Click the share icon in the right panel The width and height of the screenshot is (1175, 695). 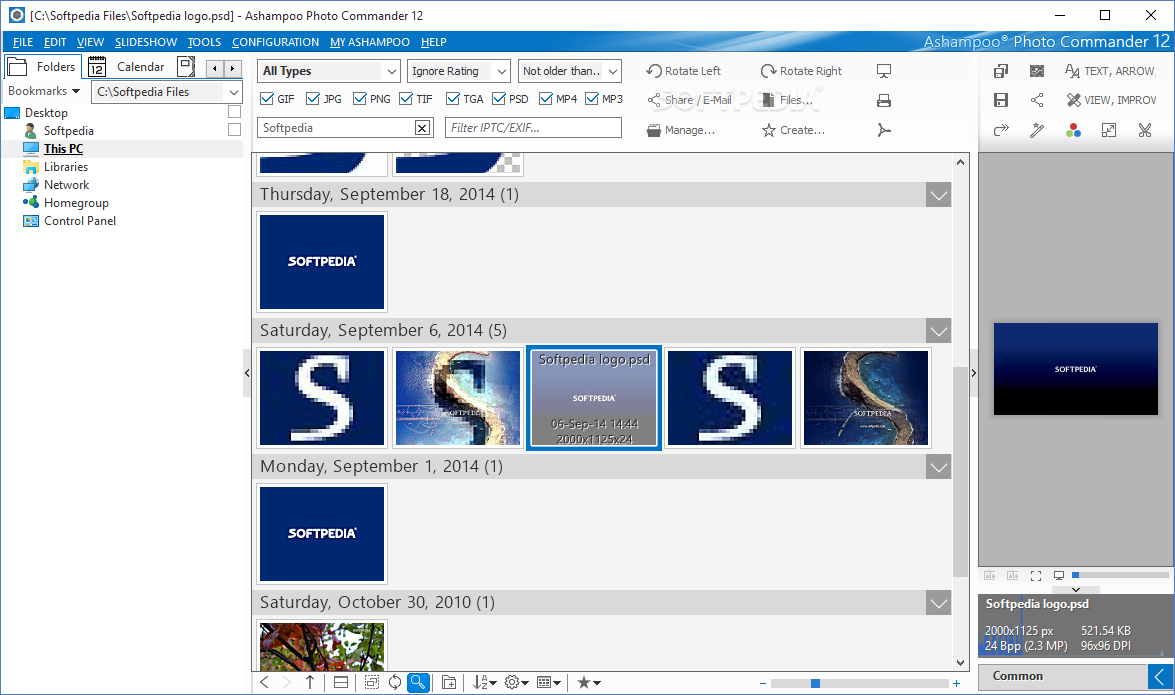pyautogui.click(x=1037, y=100)
